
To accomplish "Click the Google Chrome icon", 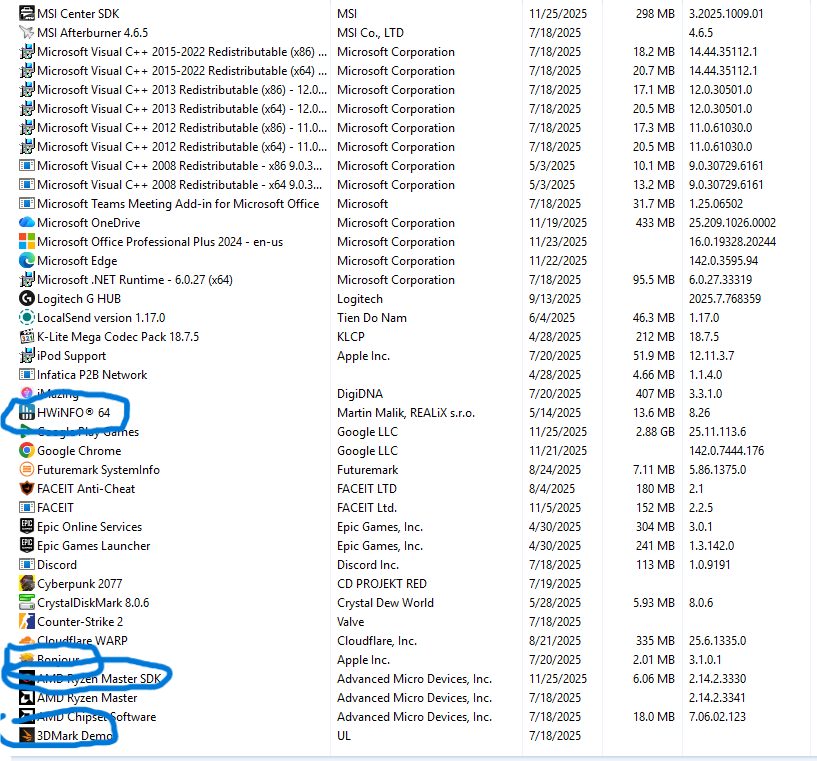I will click(27, 451).
